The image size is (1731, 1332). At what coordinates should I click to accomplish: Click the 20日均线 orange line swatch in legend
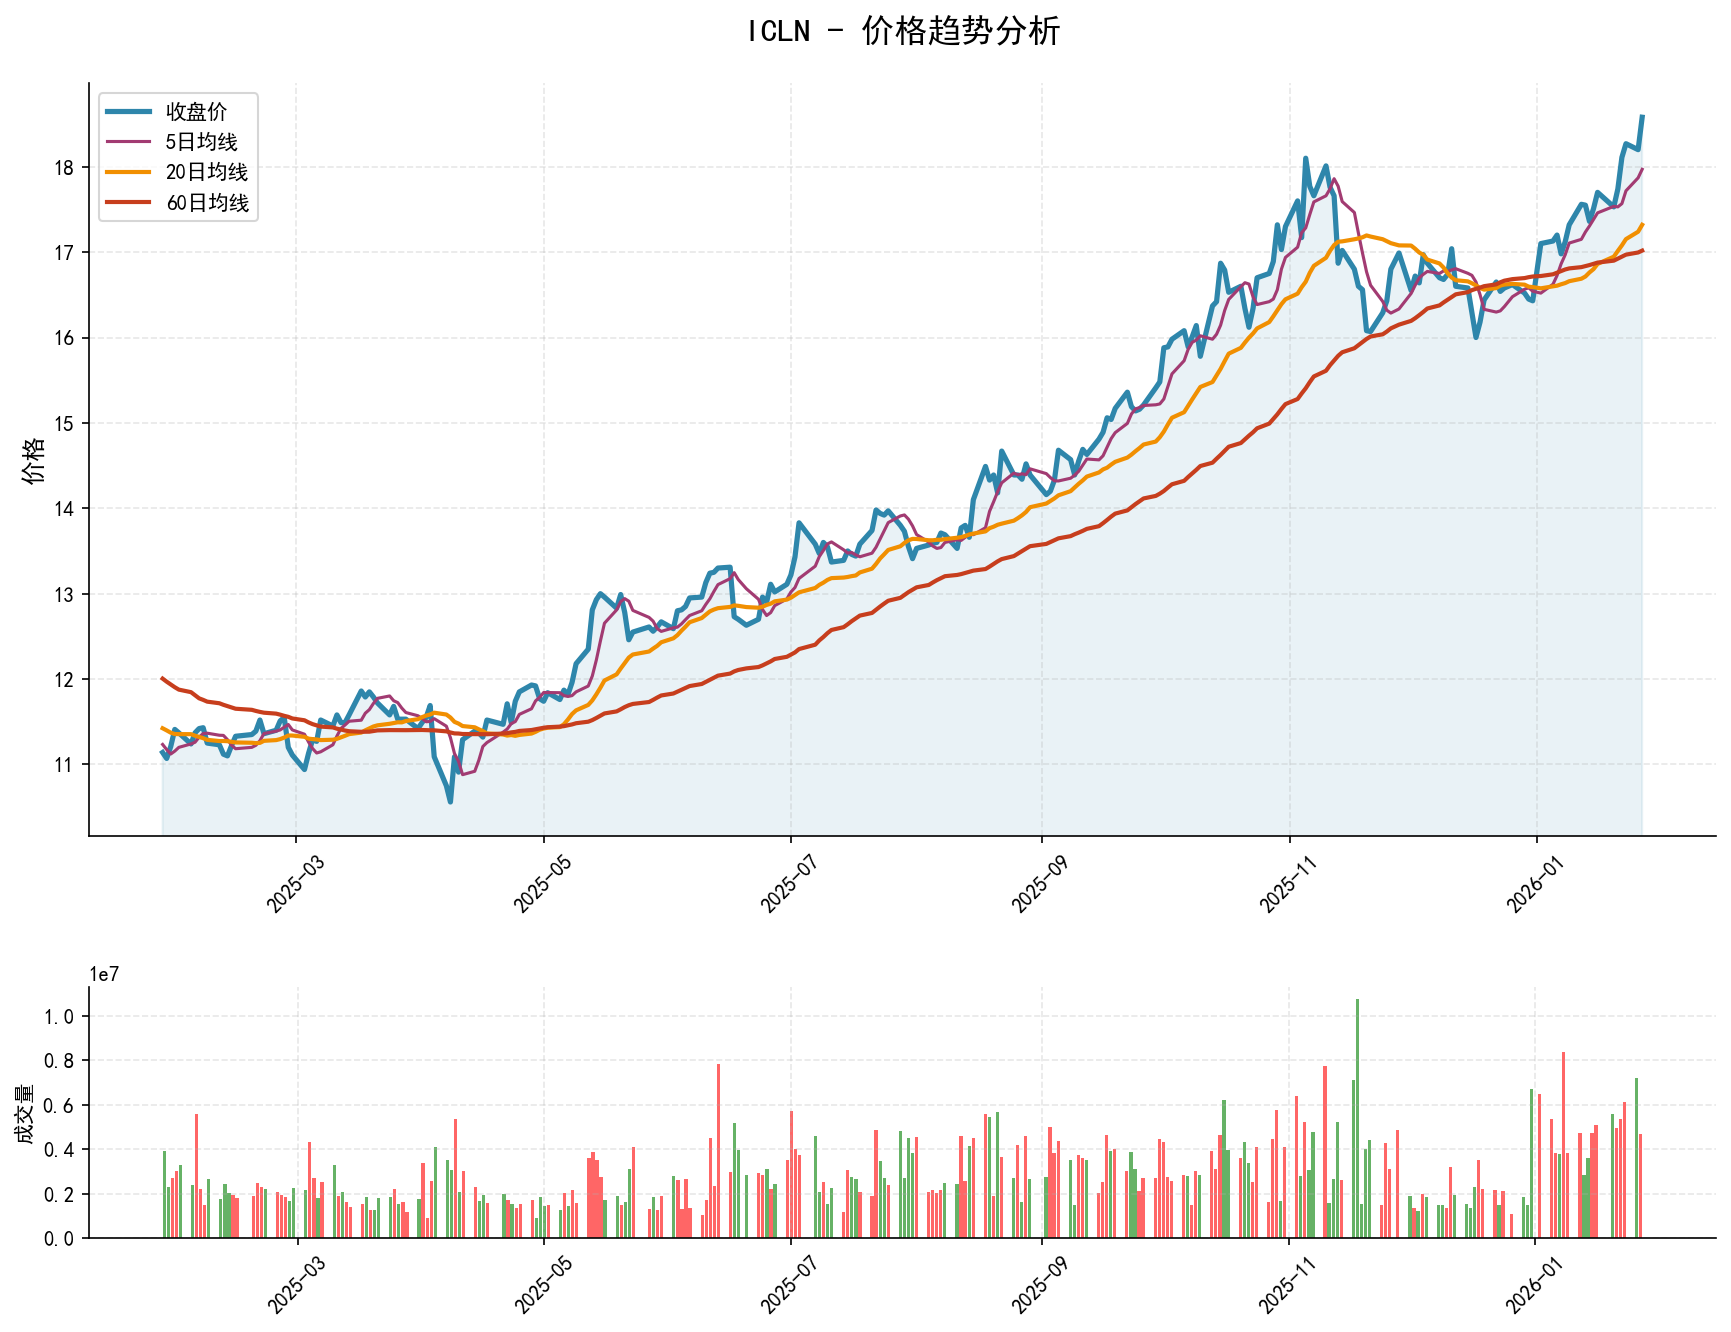[x=130, y=170]
